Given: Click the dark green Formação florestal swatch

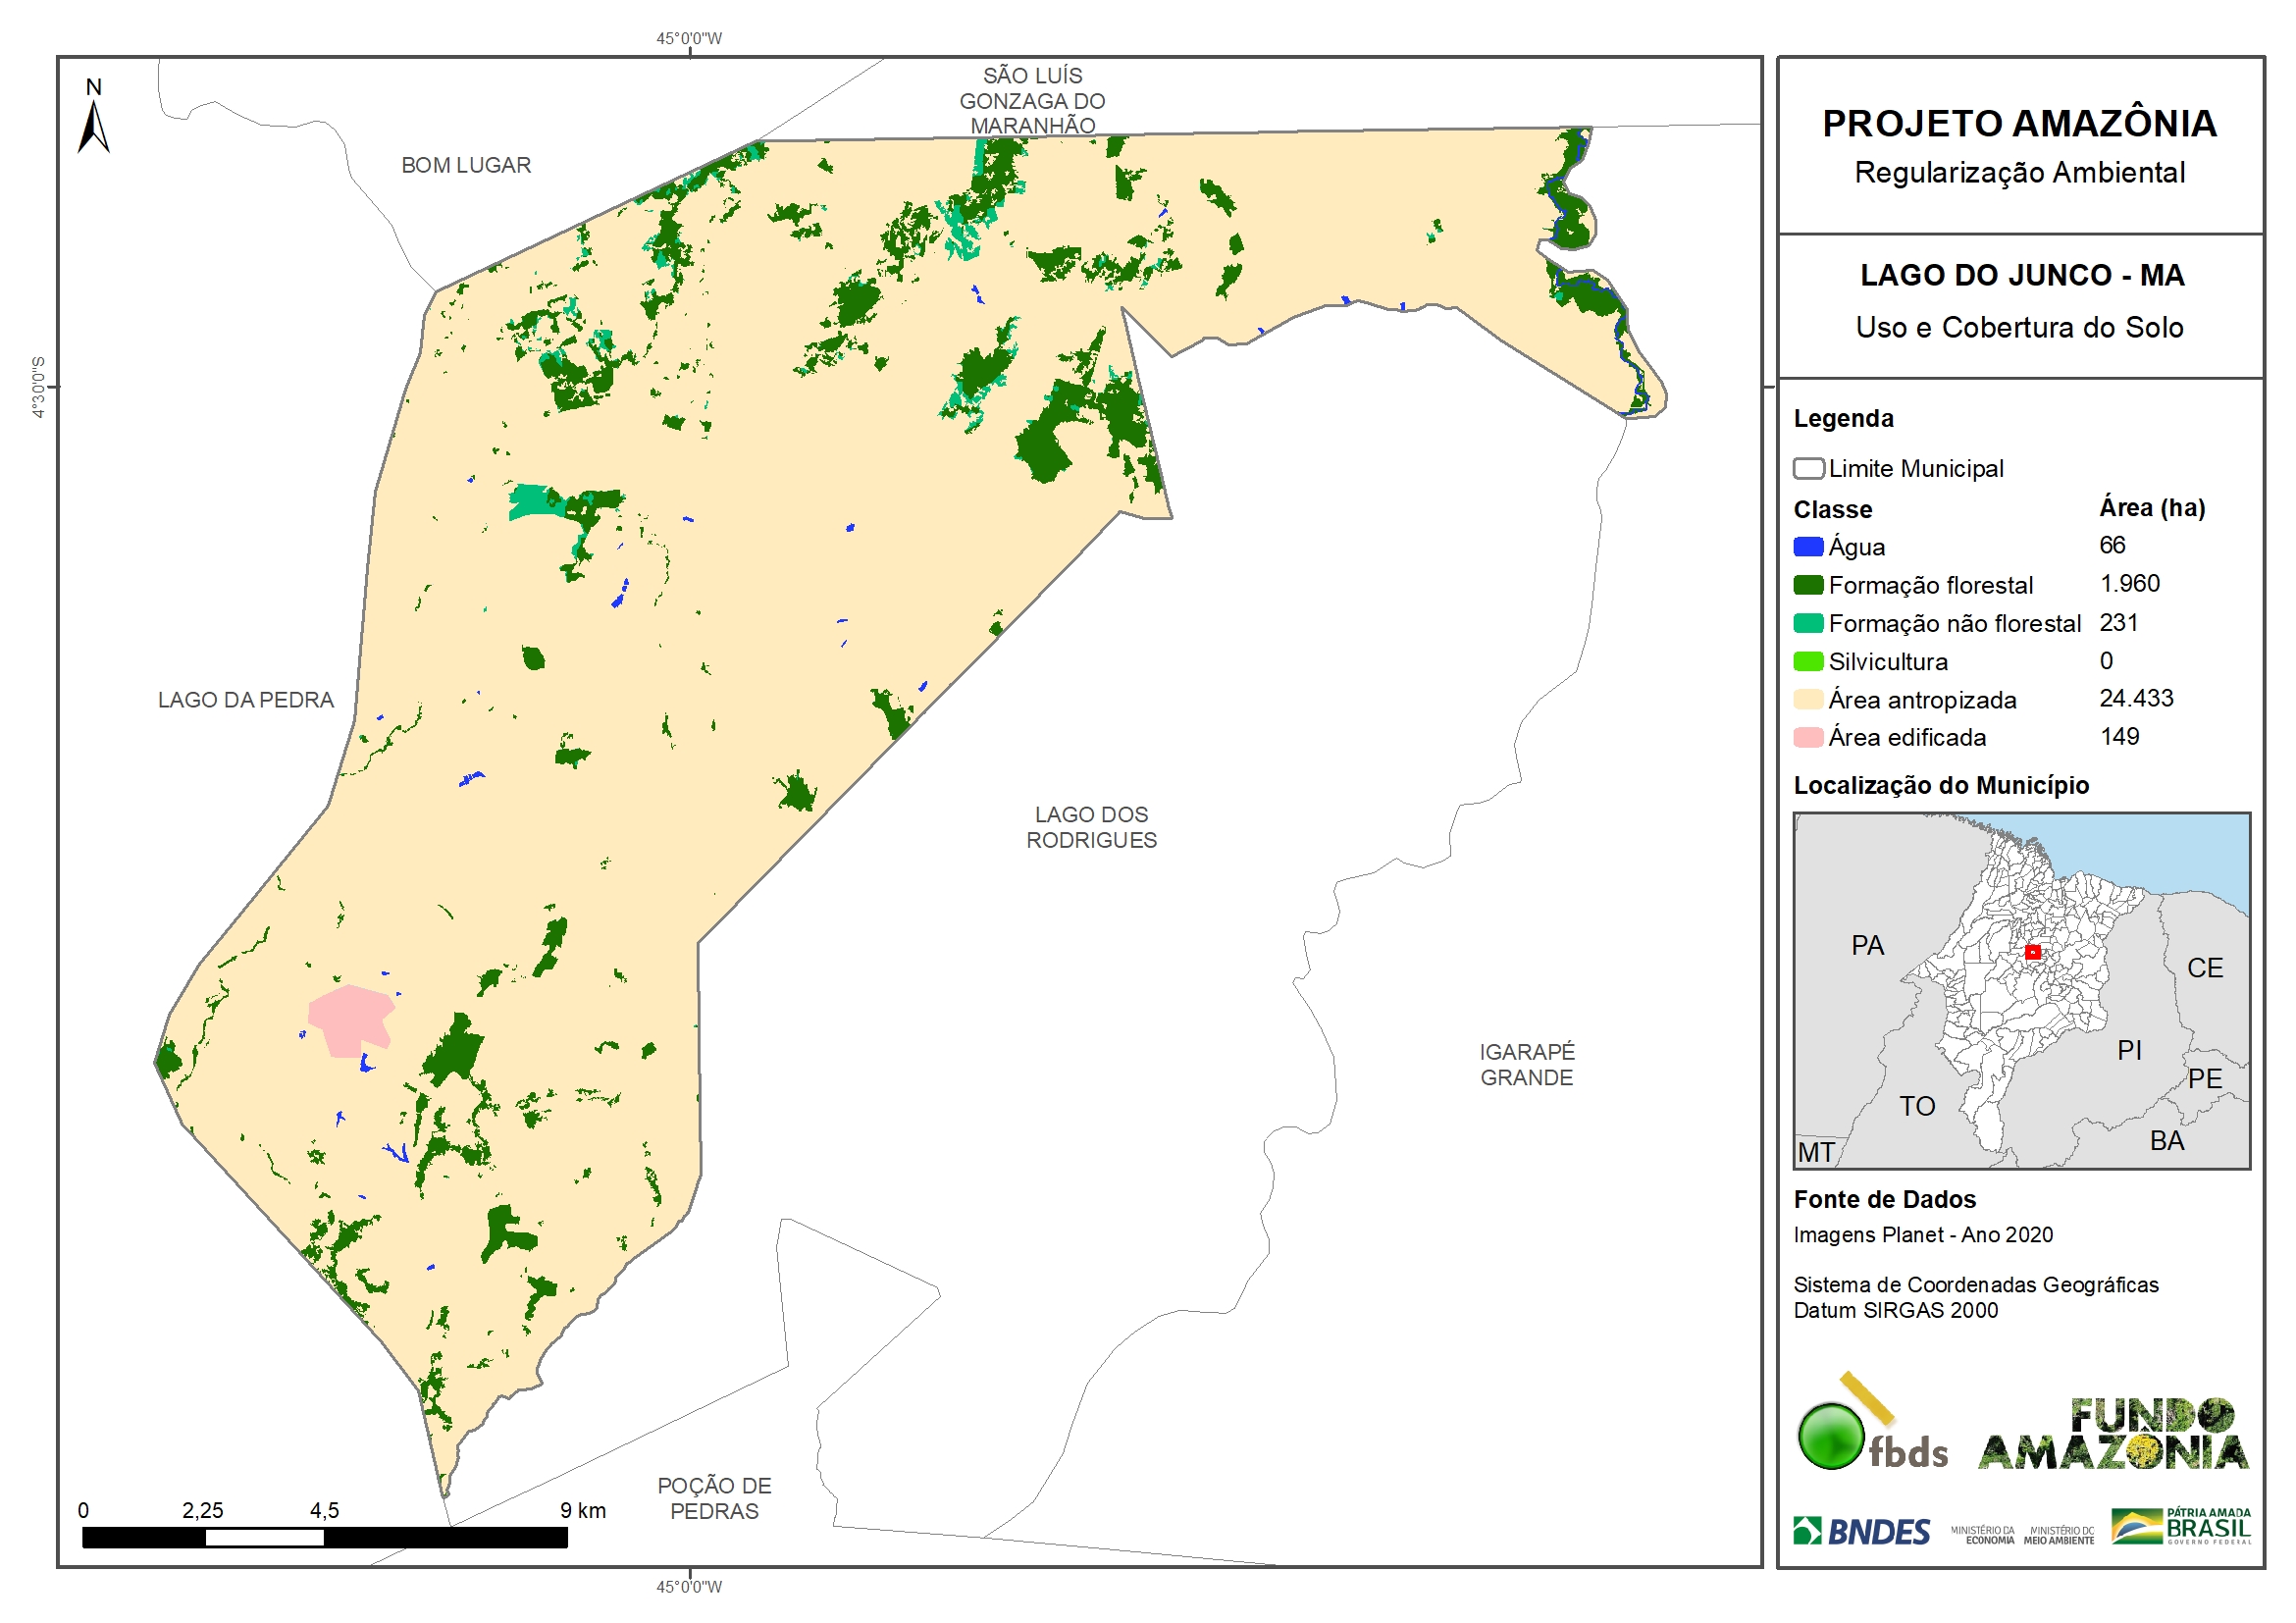Looking at the screenshot, I should point(1808,585).
